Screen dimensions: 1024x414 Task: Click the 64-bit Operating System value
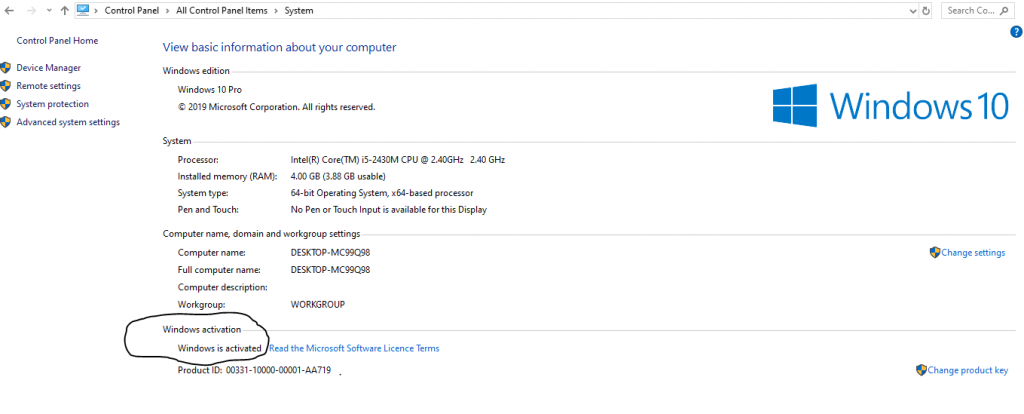(381, 193)
